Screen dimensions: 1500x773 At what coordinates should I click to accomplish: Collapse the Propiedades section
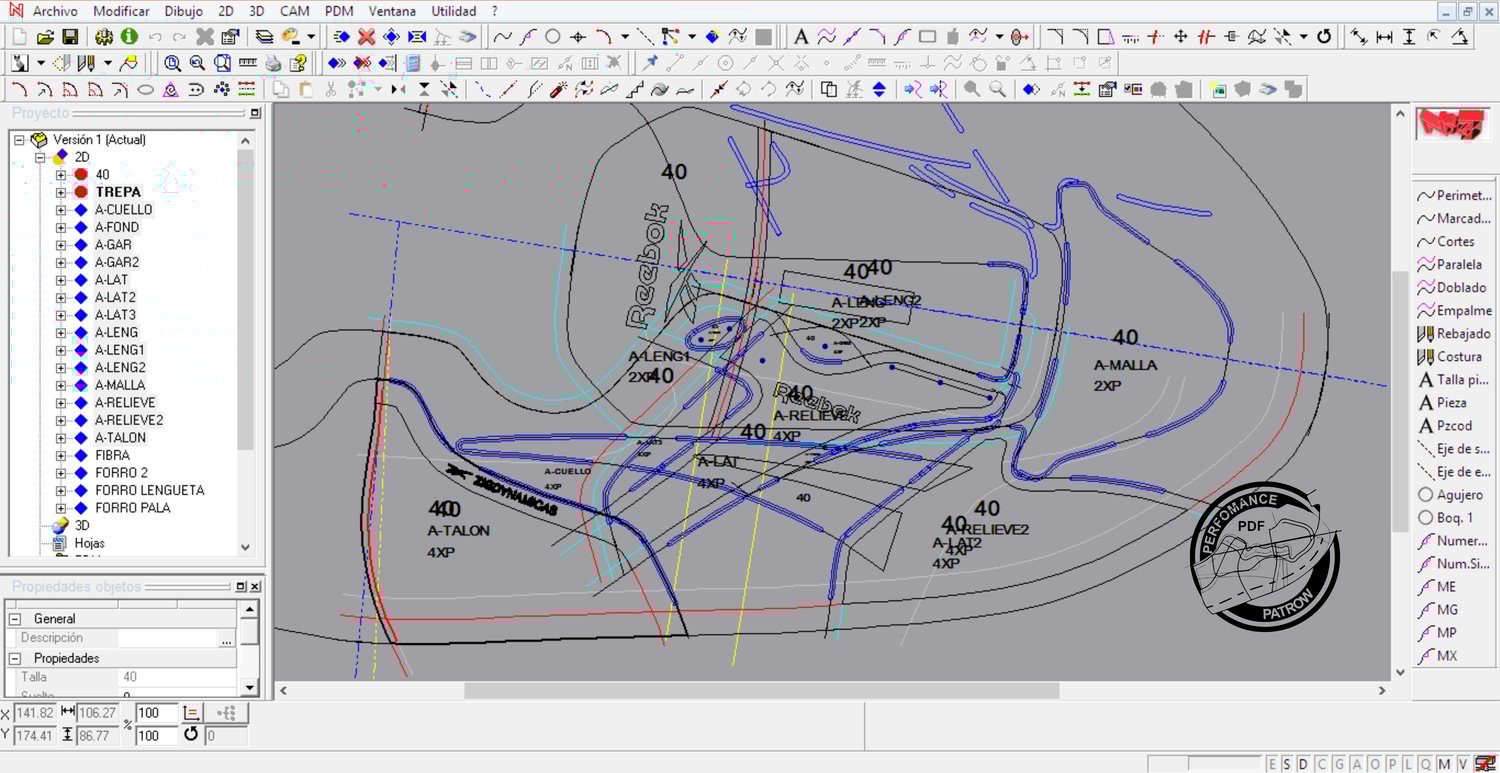click(x=16, y=658)
